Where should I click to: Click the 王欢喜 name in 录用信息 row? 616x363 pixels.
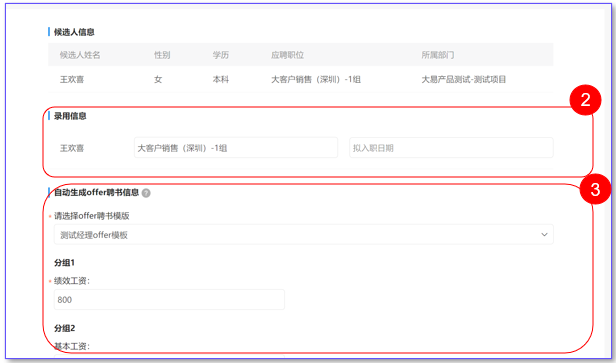tap(72, 148)
